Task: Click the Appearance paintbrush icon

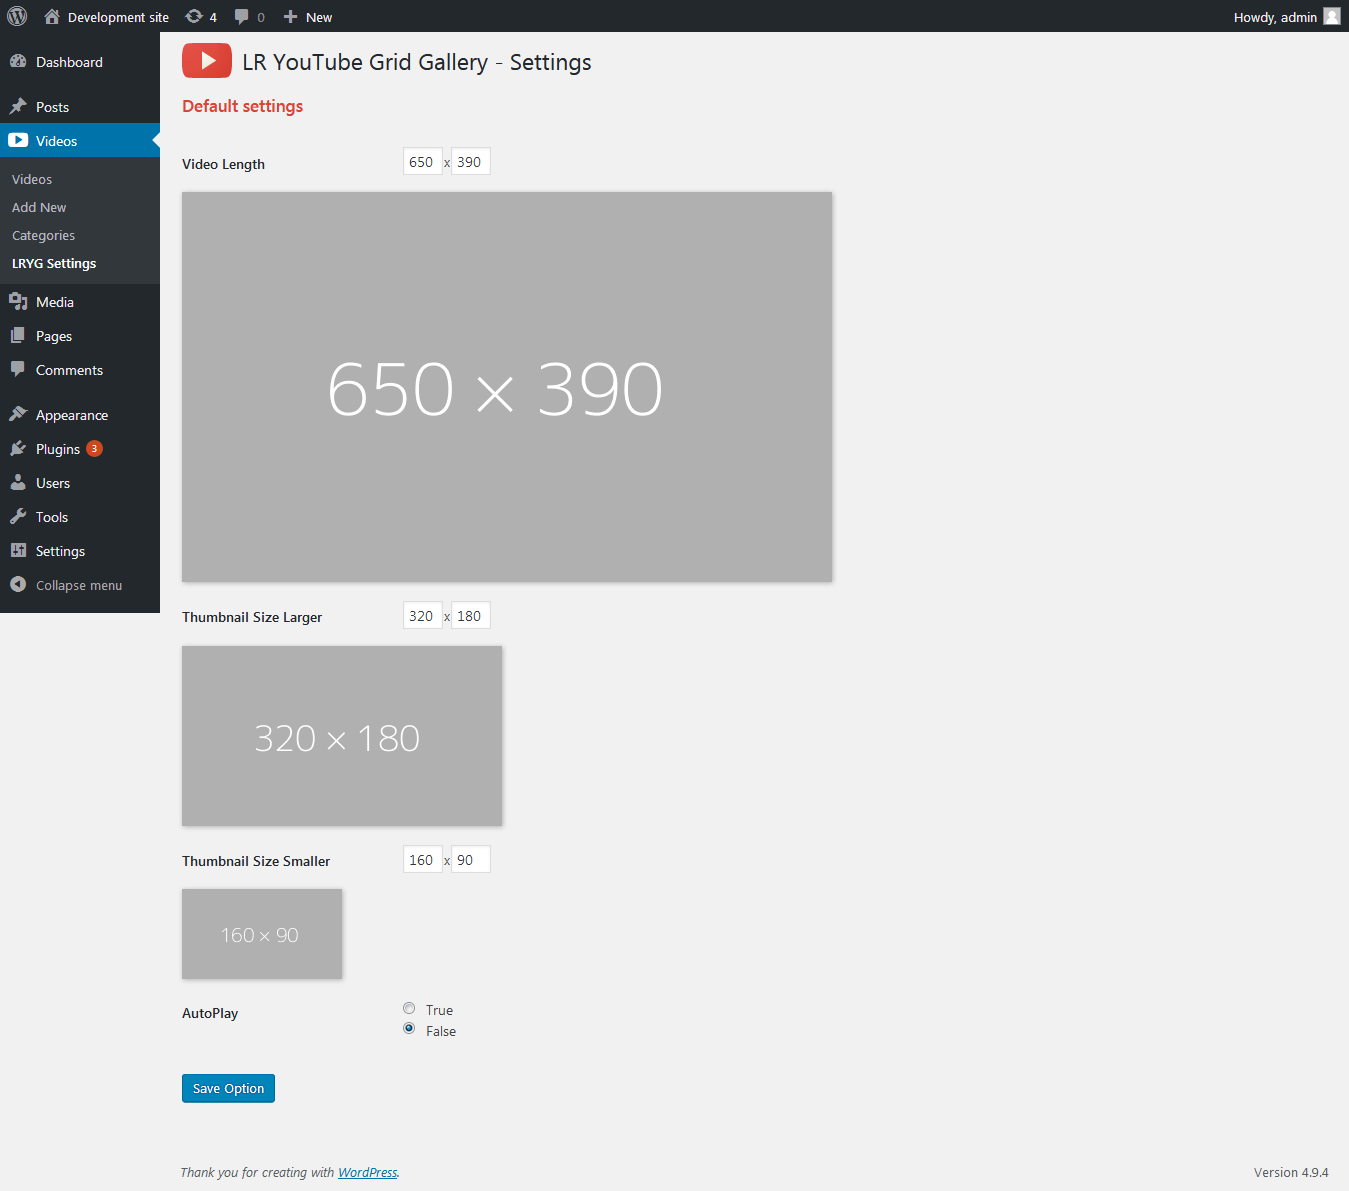Action: click(x=18, y=414)
